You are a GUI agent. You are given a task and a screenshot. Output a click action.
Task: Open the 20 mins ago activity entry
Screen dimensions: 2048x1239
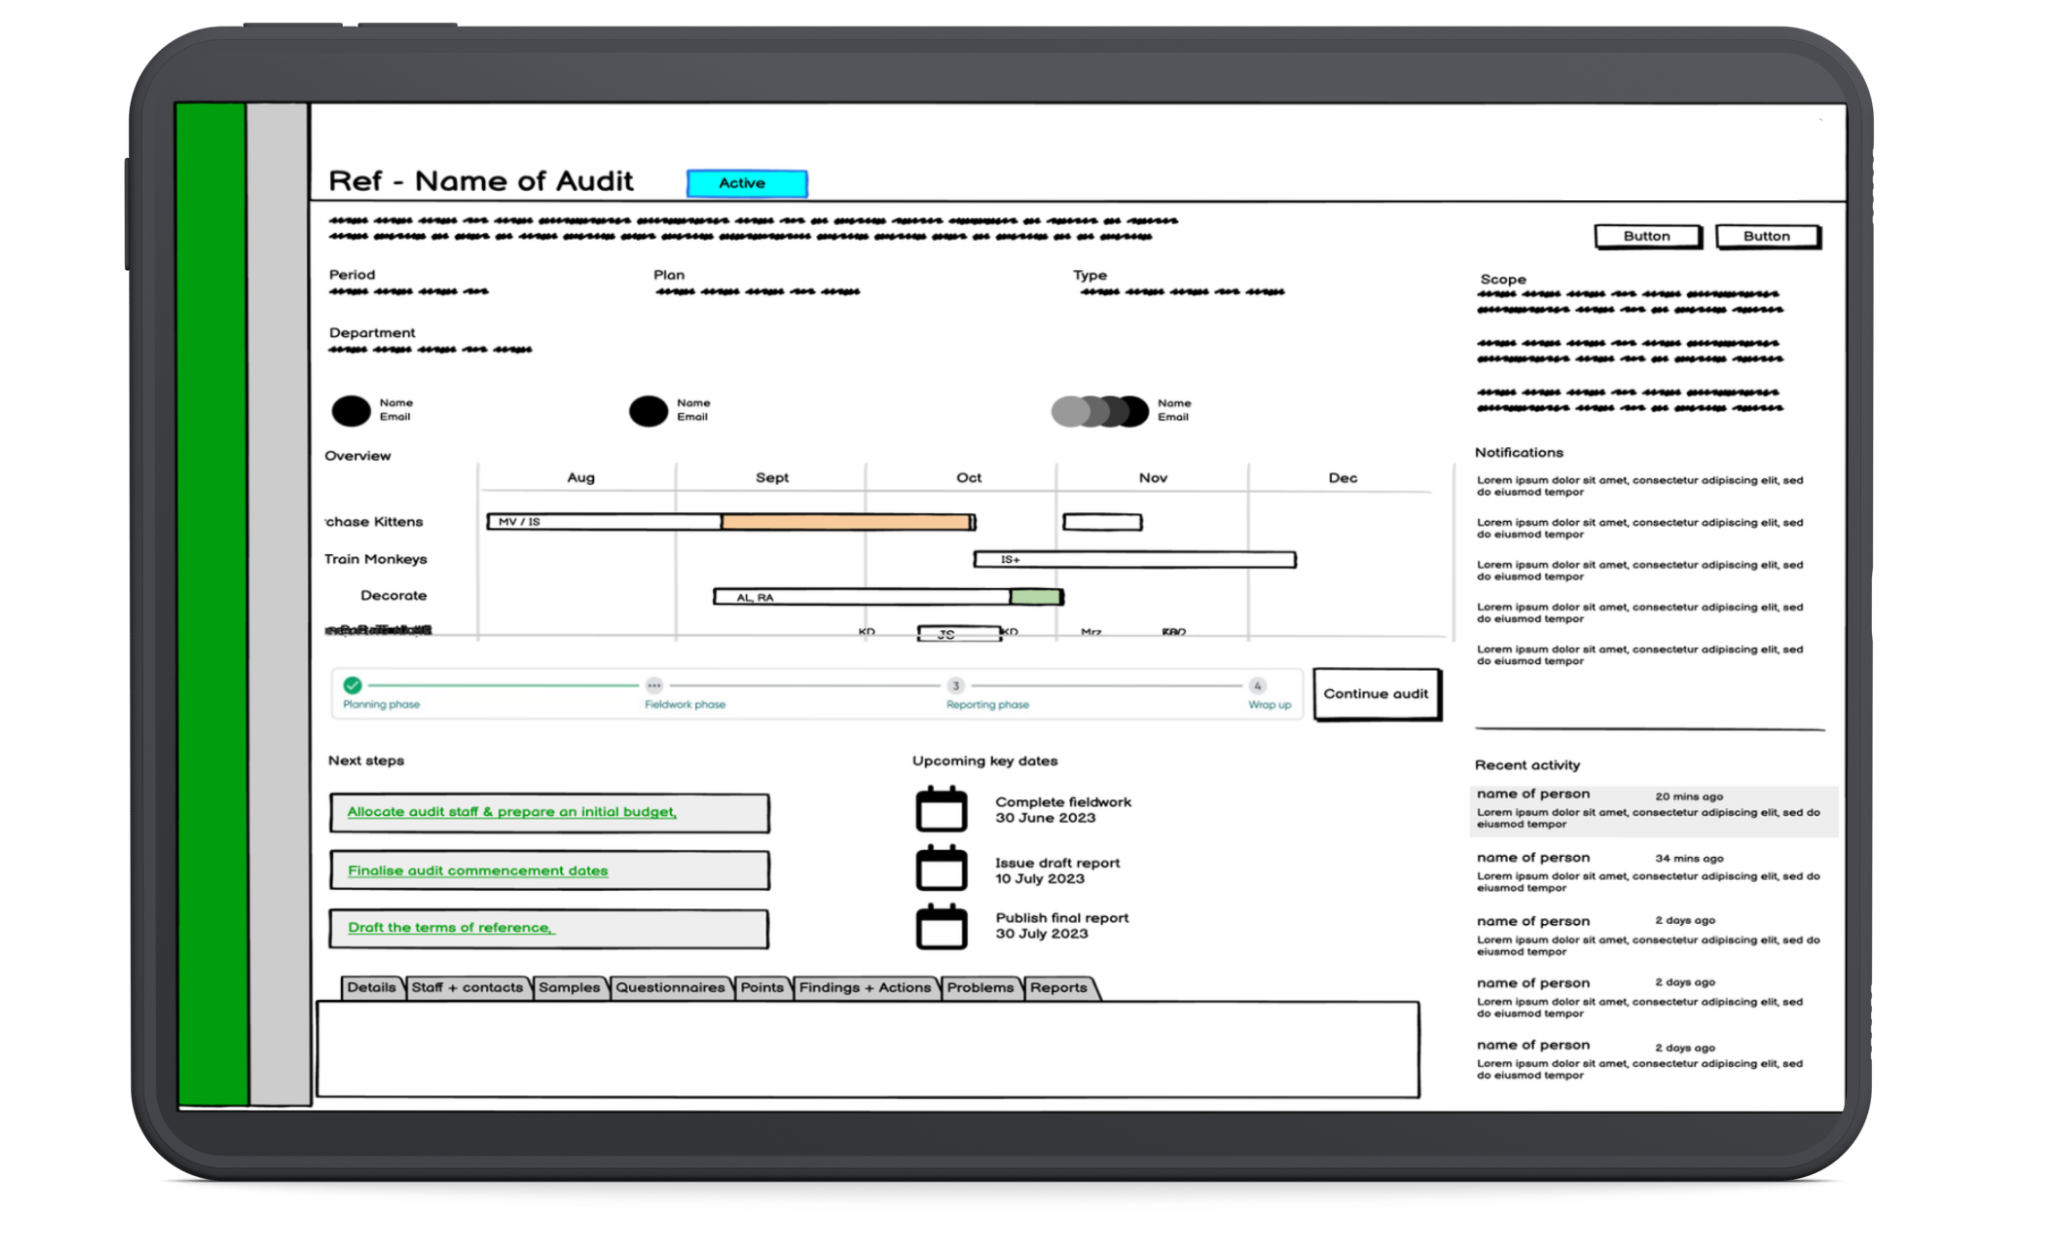(1652, 810)
